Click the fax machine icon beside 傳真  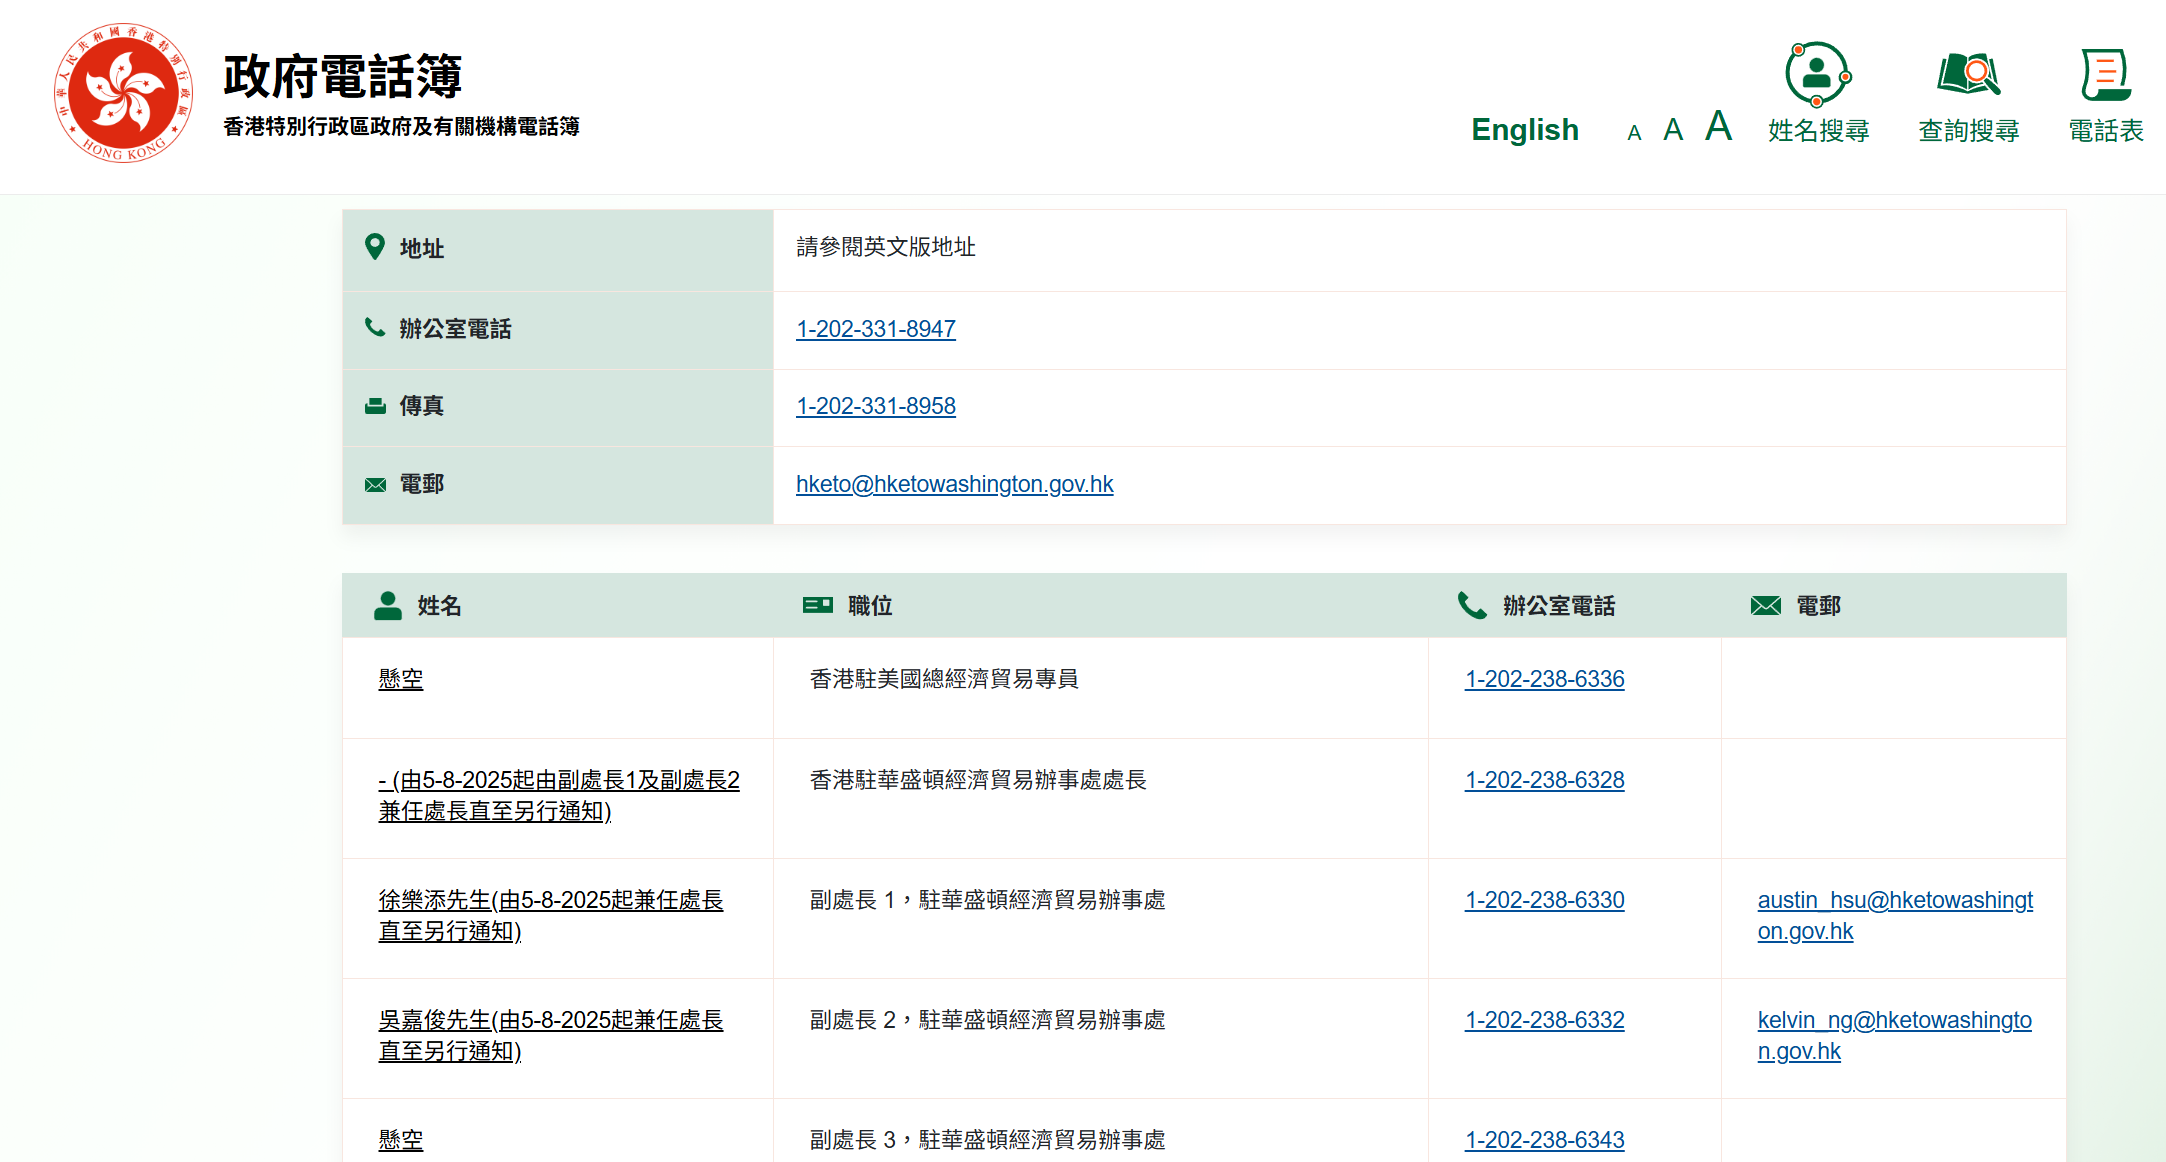coord(375,405)
